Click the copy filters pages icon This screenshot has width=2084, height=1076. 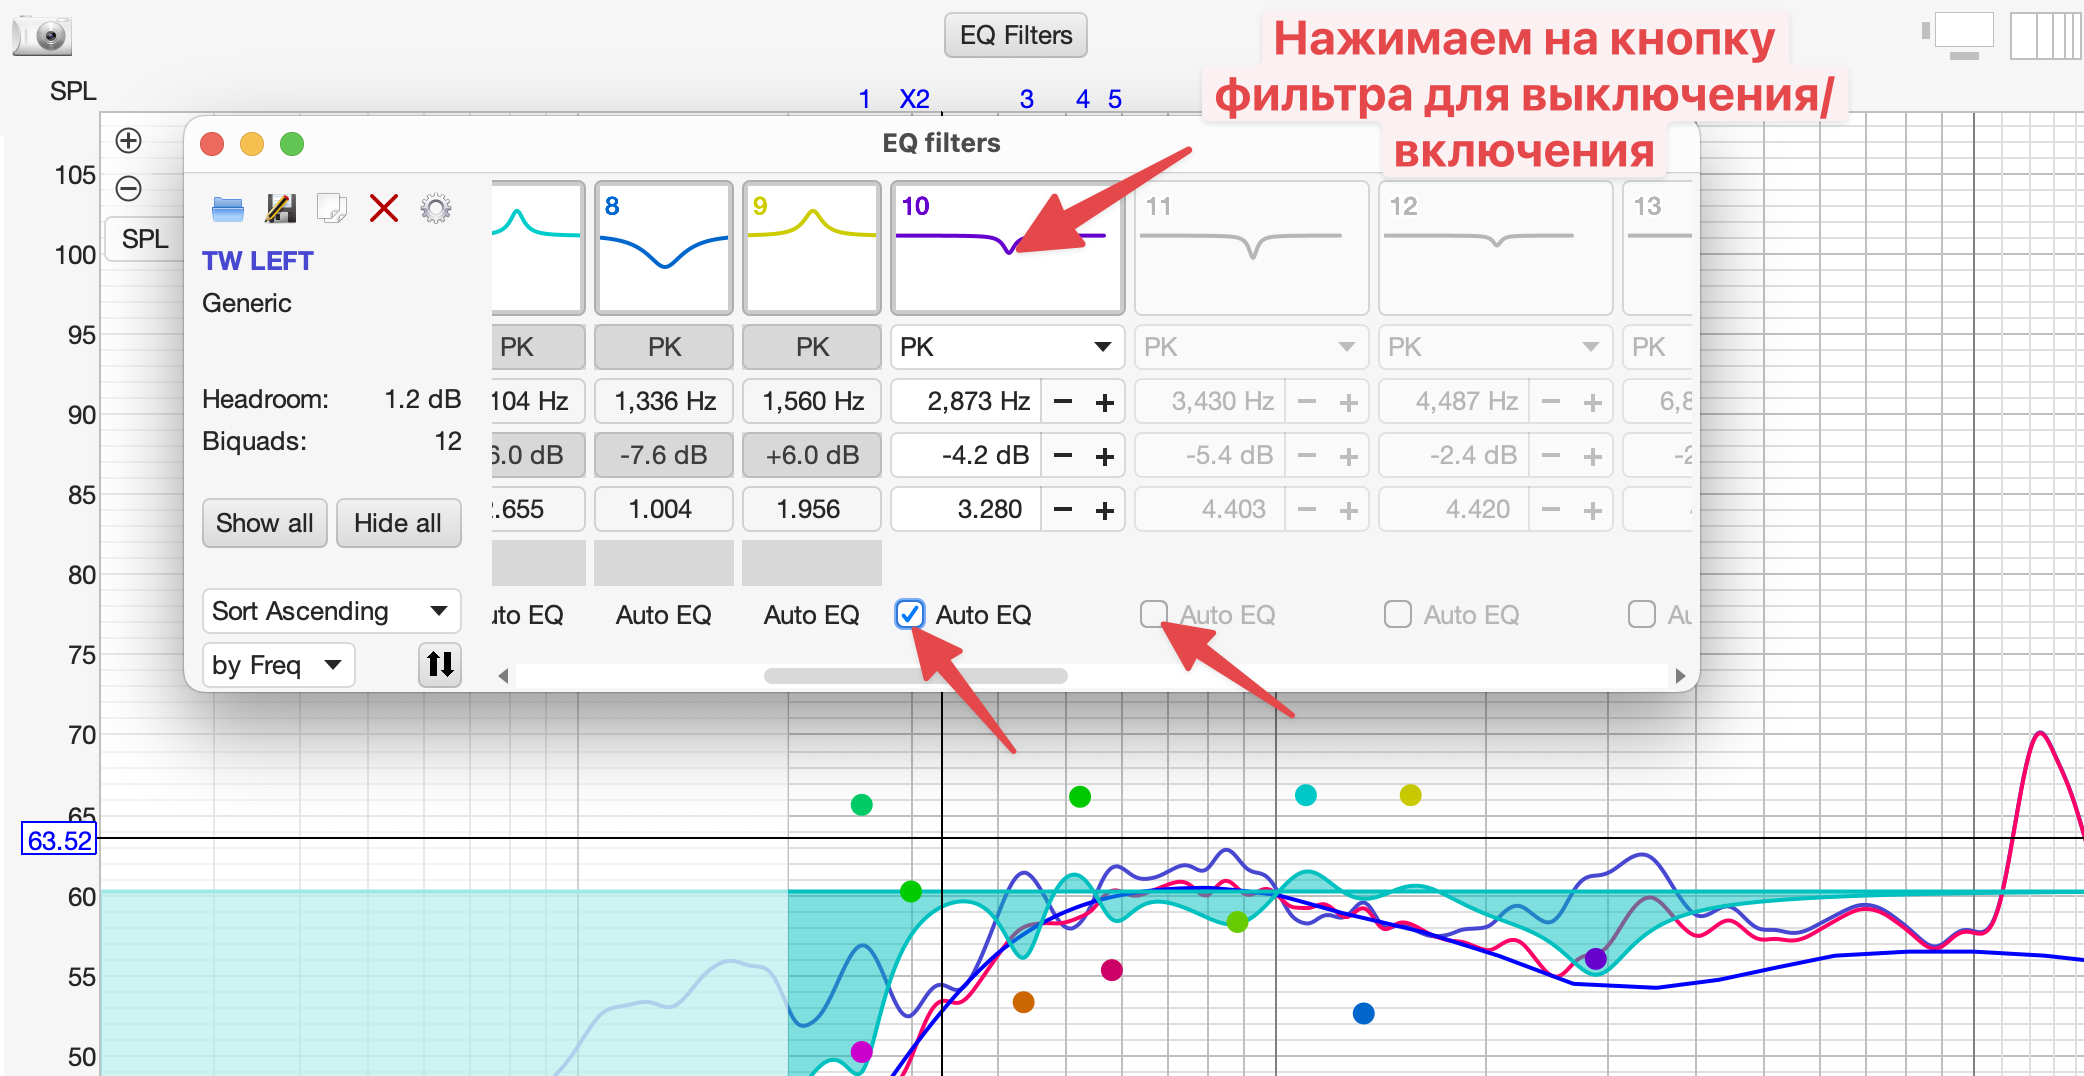pyautogui.click(x=331, y=209)
